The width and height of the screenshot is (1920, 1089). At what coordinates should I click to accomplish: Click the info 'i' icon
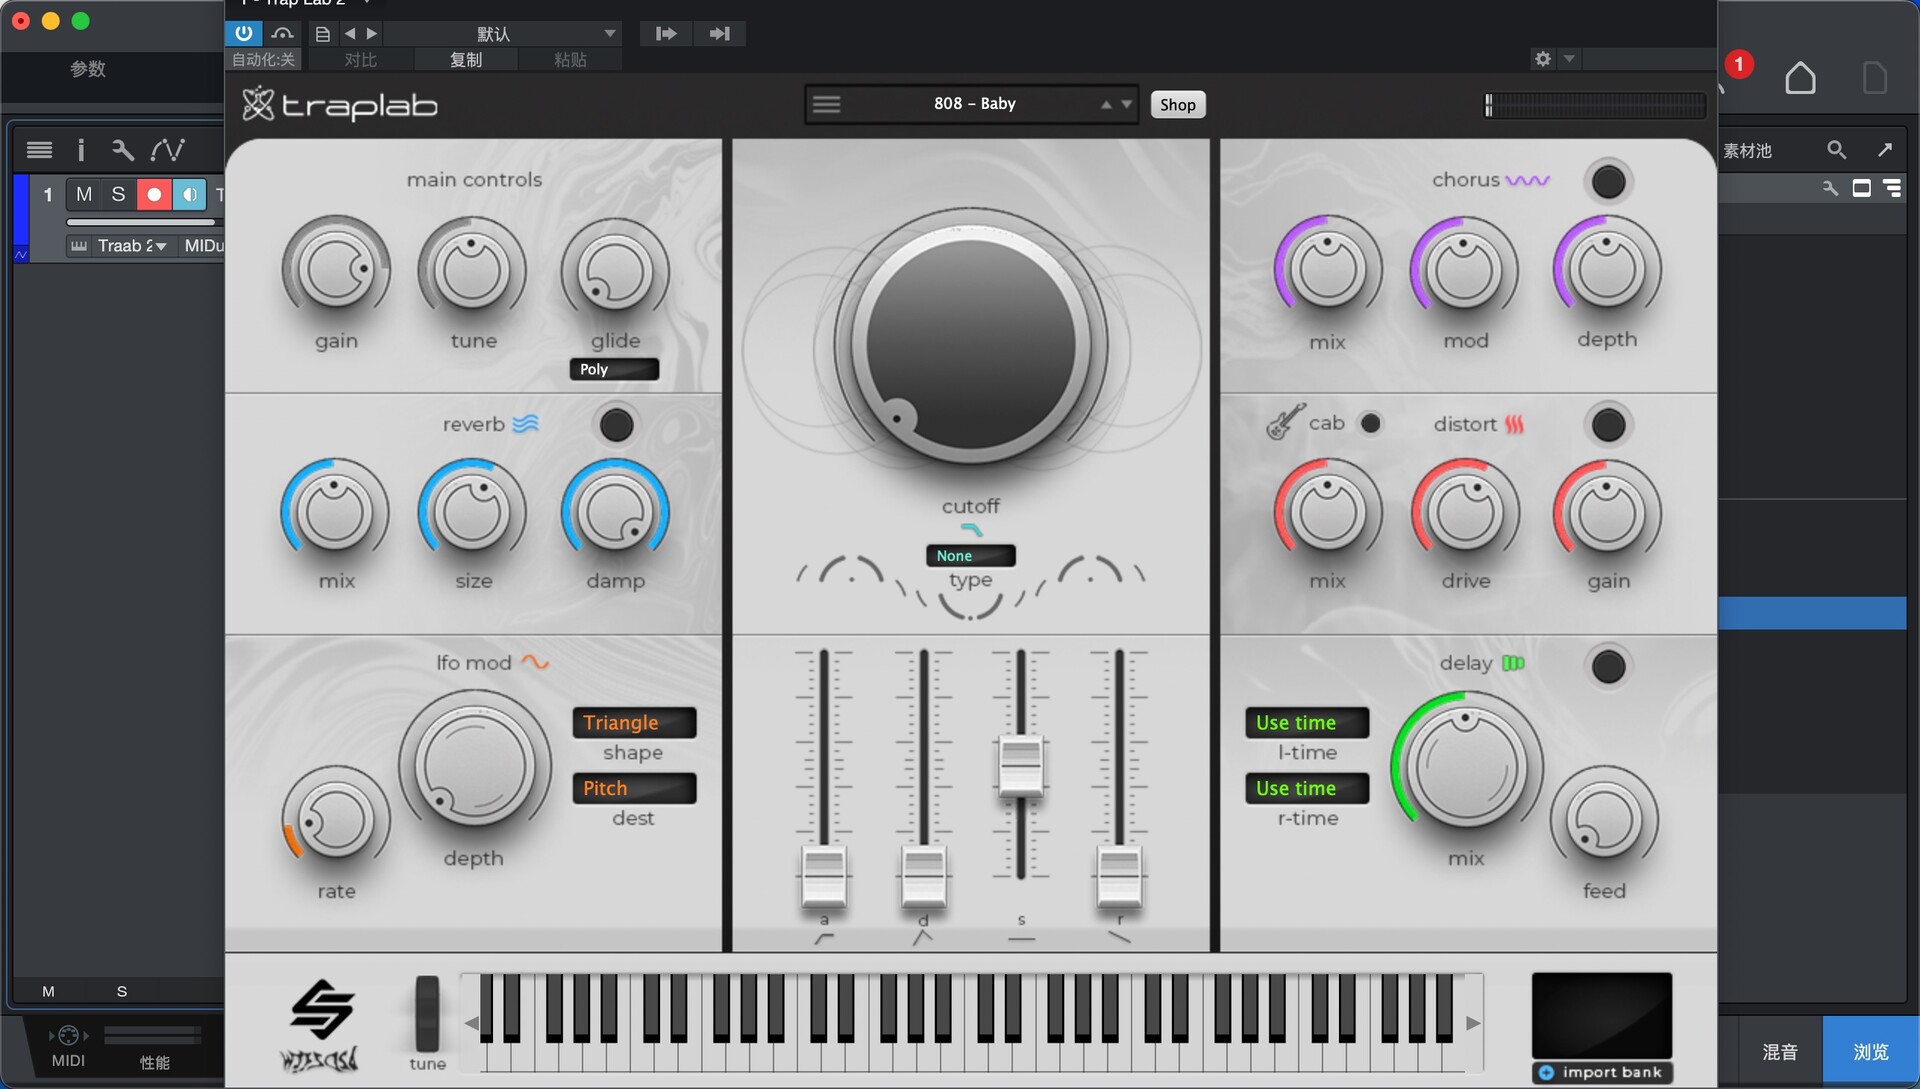[81, 150]
